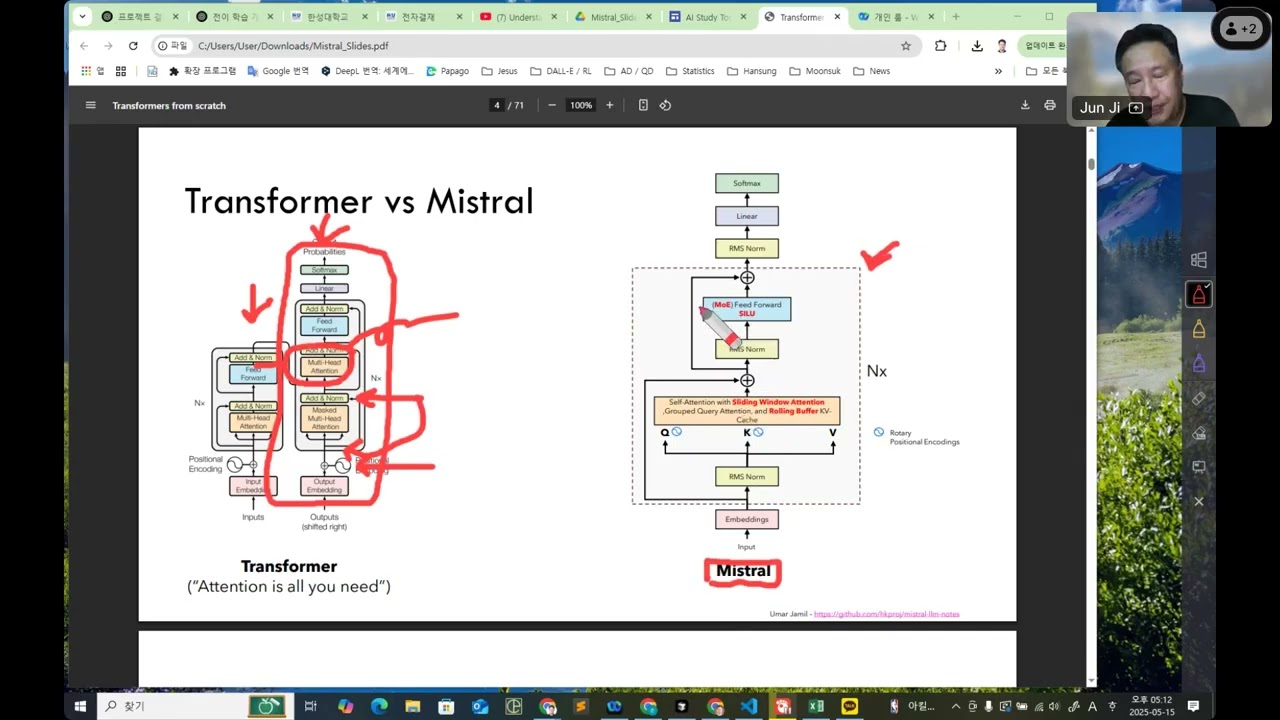Open the Papago bookmark
The width and height of the screenshot is (1280, 720).
(447, 71)
